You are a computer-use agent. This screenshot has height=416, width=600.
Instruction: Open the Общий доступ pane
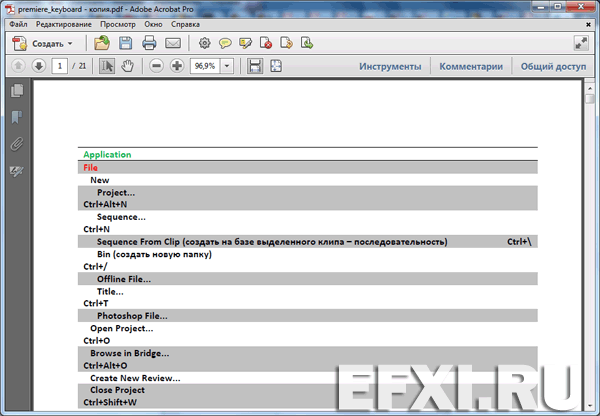[x=553, y=67]
